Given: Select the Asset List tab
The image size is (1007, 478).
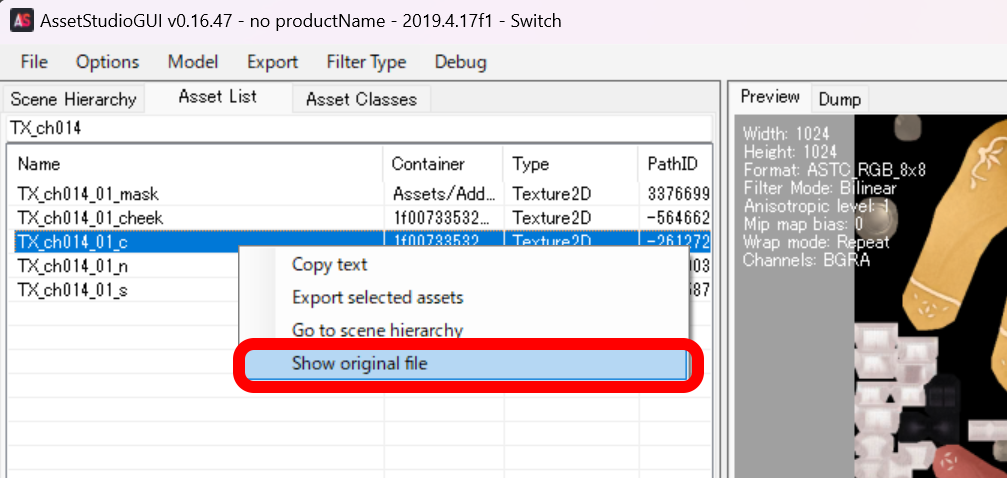Looking at the screenshot, I should coord(218,97).
